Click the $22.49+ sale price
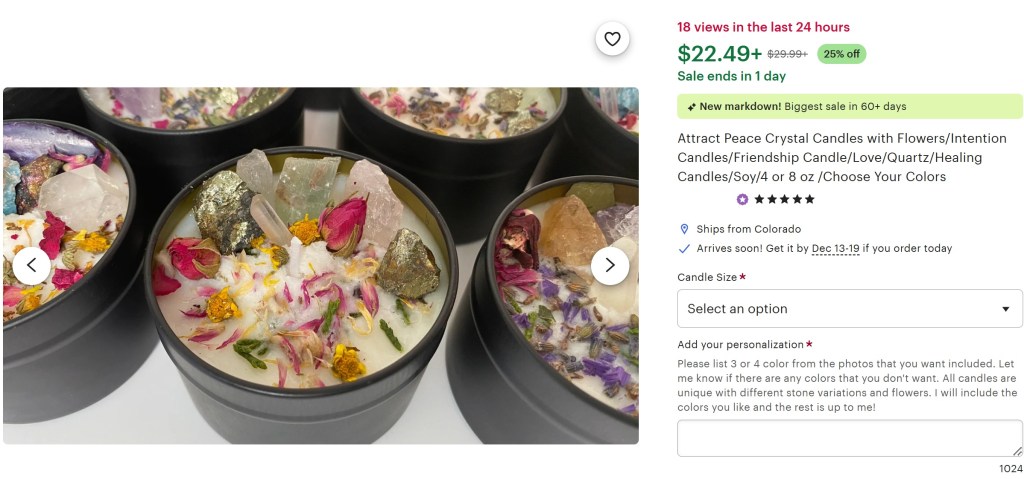 coord(719,53)
